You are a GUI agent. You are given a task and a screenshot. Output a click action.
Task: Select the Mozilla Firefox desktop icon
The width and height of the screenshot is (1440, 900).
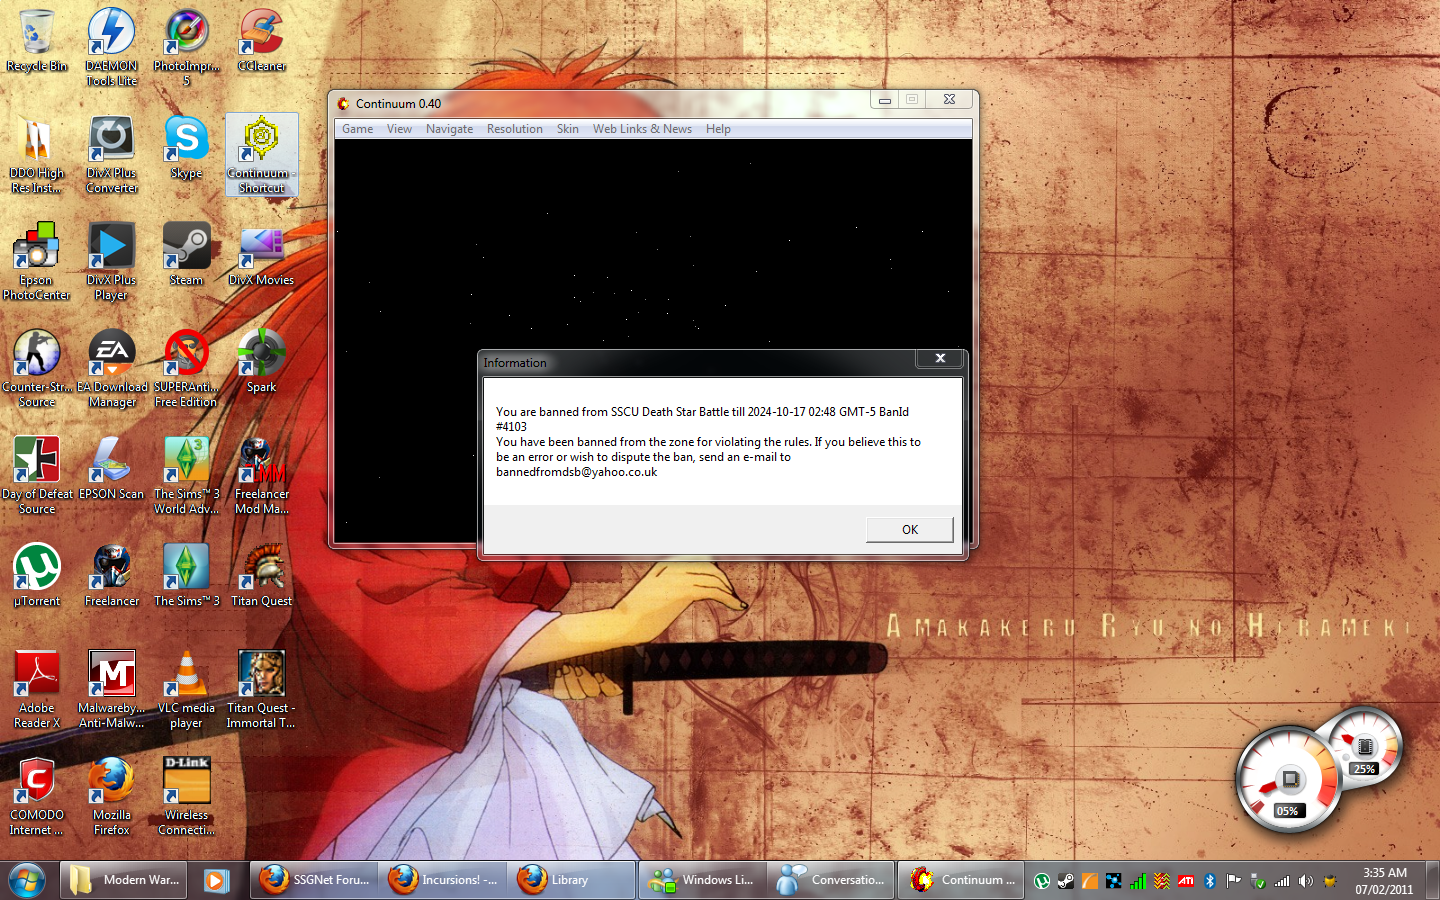pyautogui.click(x=112, y=796)
